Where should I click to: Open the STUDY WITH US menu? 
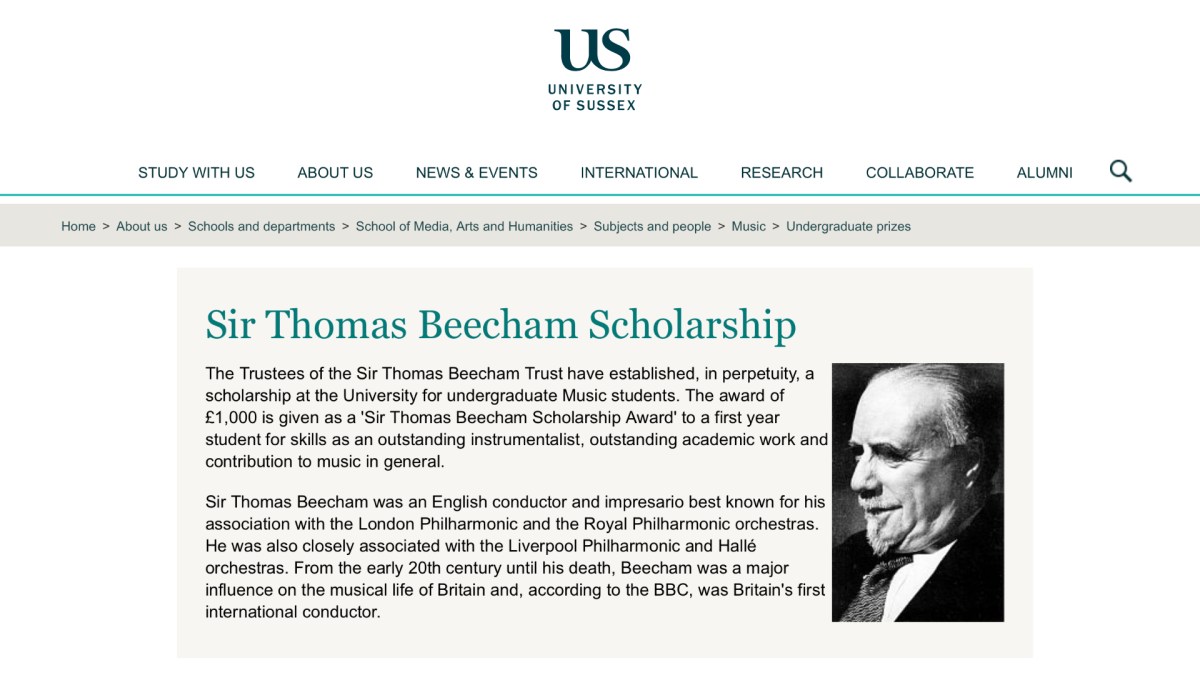[196, 172]
